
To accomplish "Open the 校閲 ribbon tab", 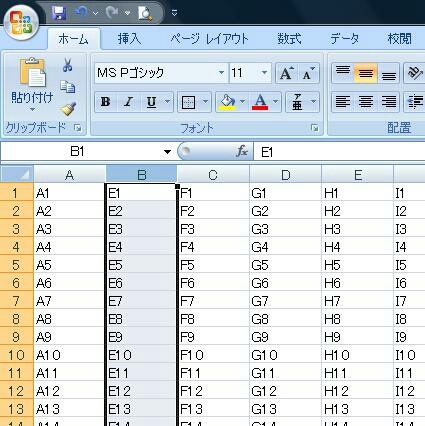I will (x=399, y=39).
